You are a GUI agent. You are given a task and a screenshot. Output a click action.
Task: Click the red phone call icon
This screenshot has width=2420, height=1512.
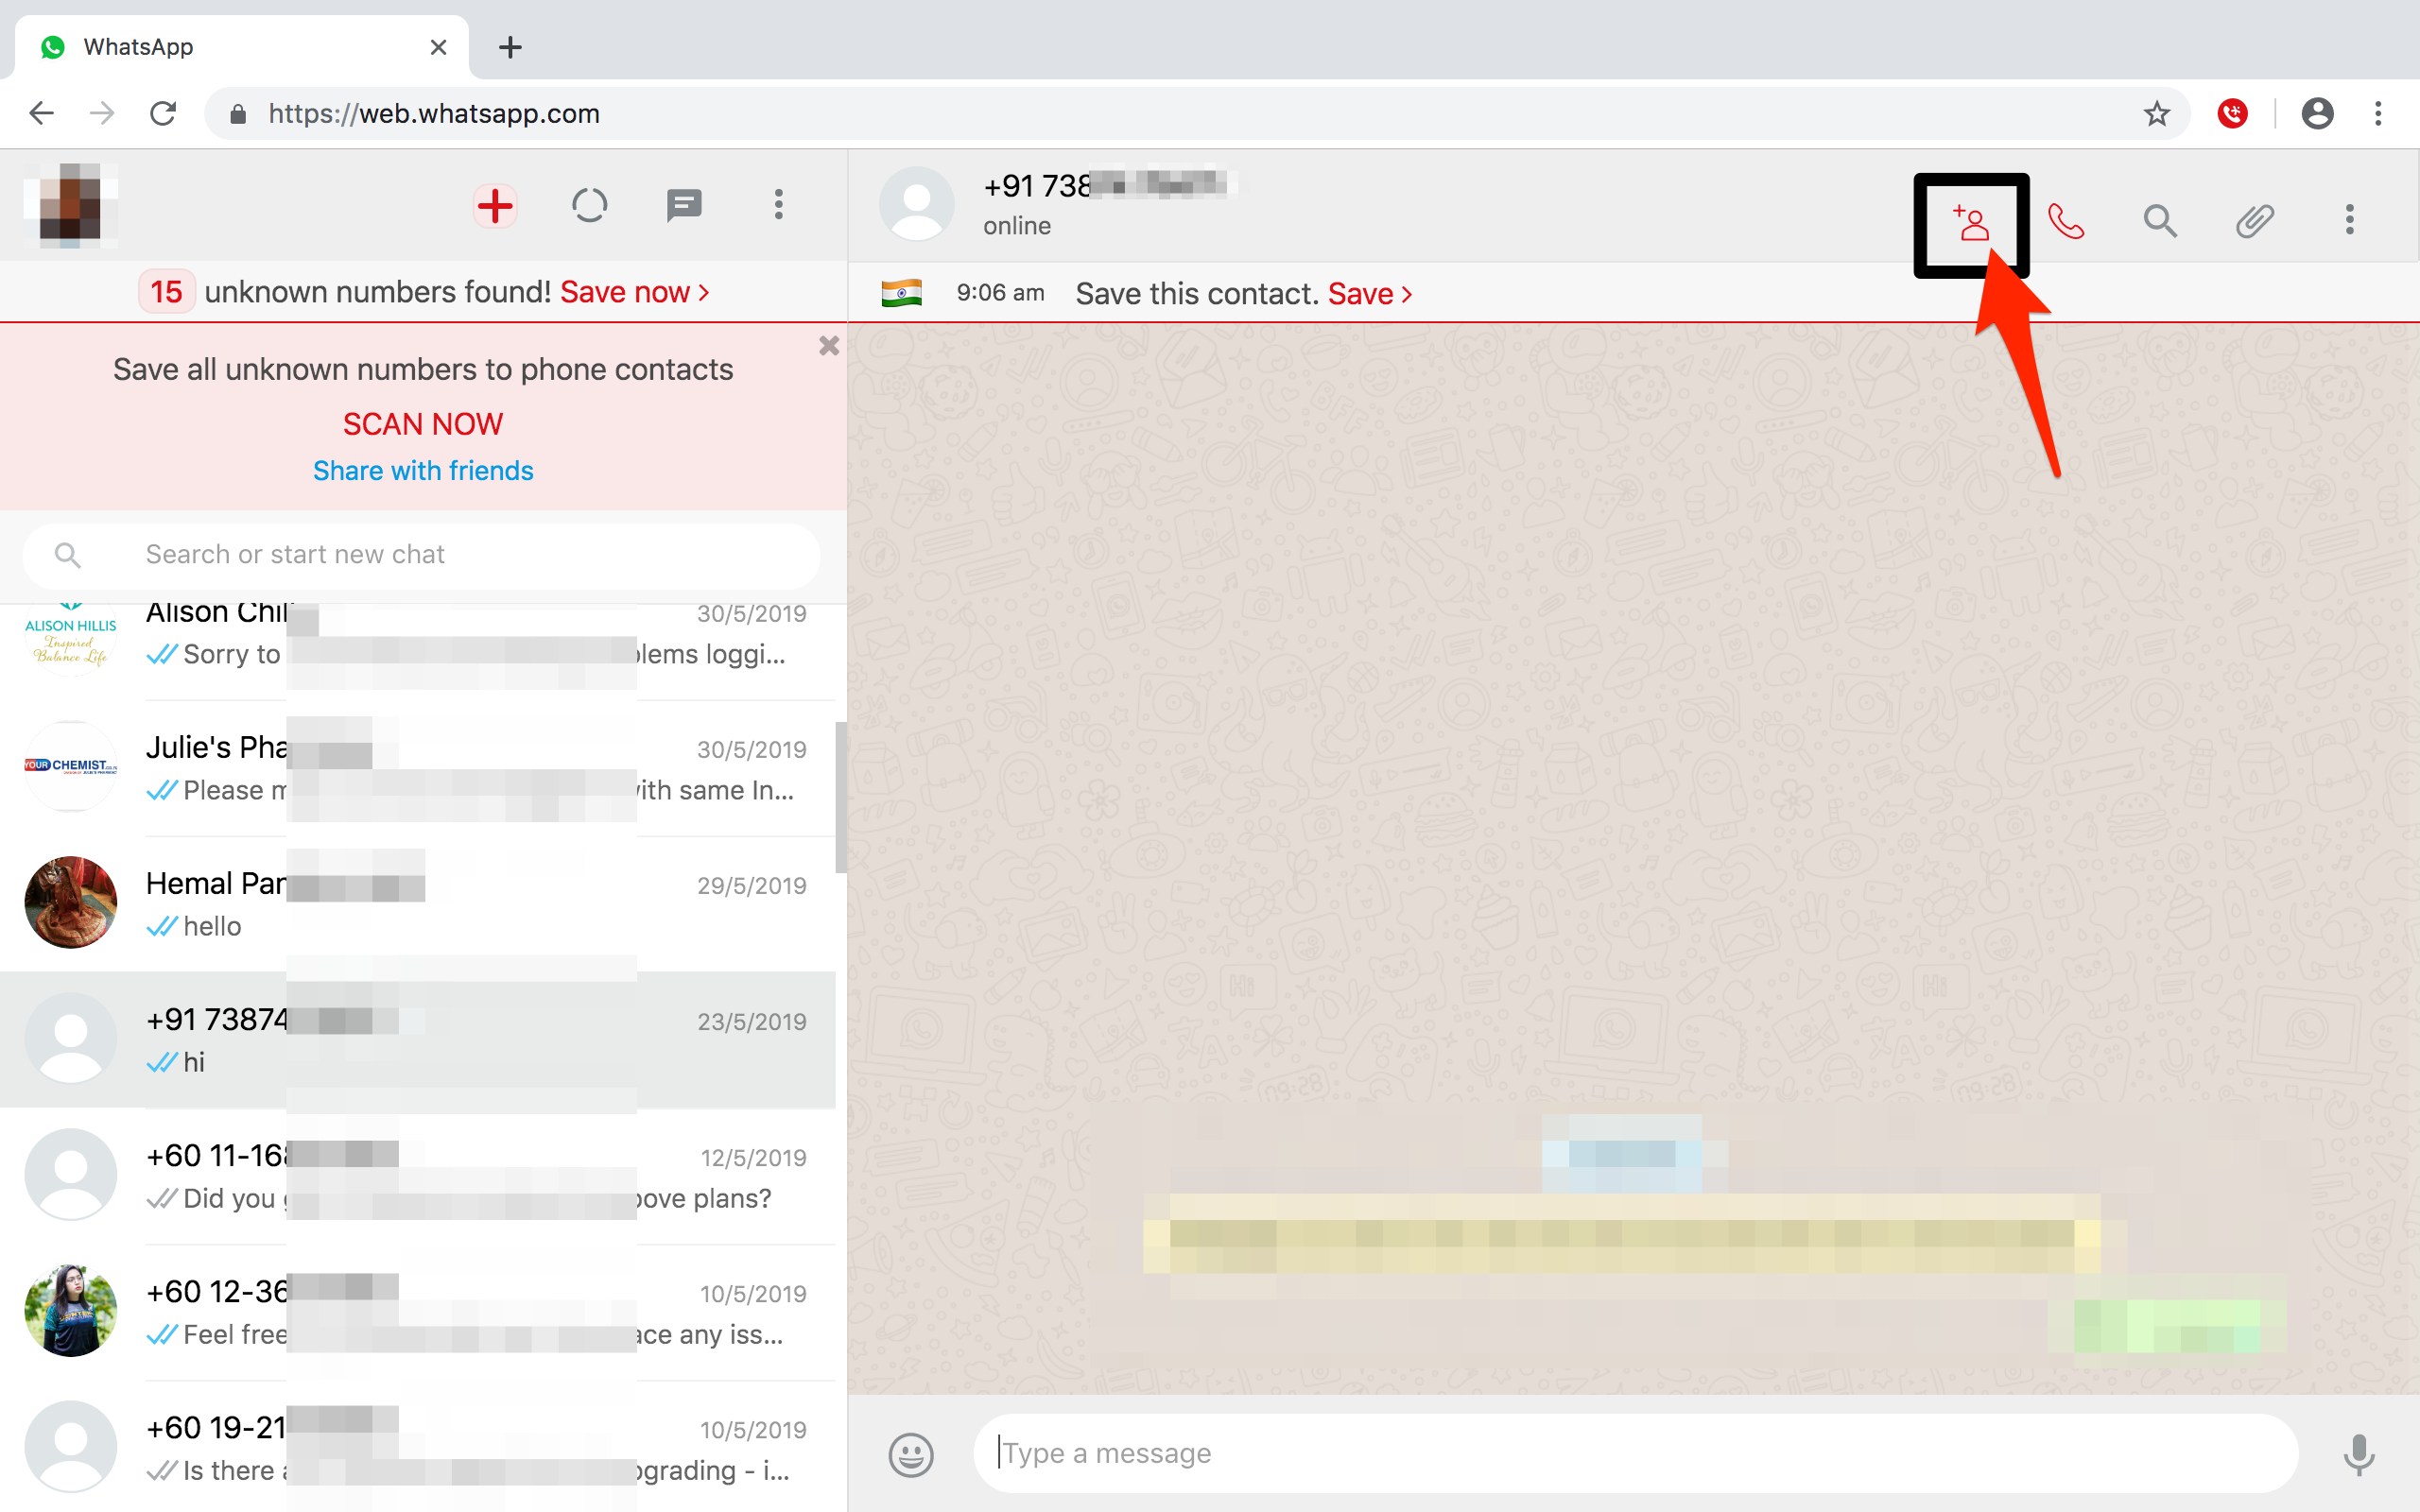(2065, 221)
